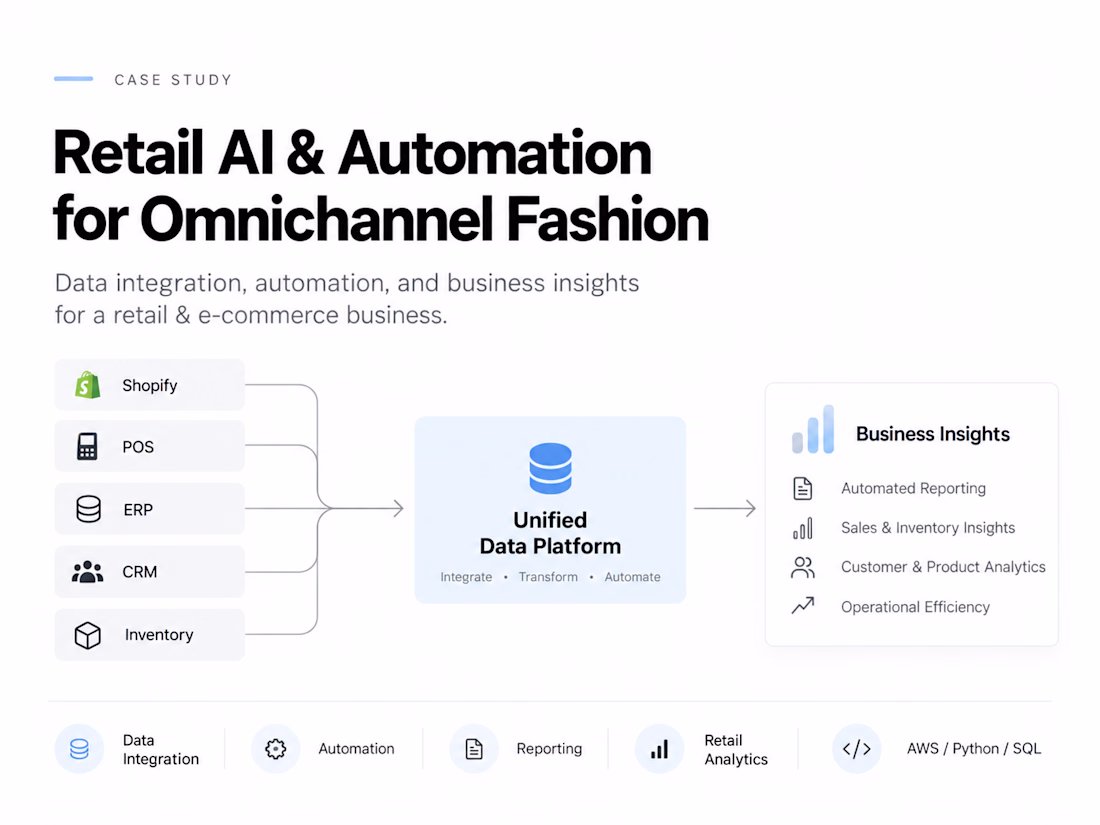The width and height of the screenshot is (1100, 825).
Task: Select the "Retail Analytics" footer label
Action: (736, 749)
